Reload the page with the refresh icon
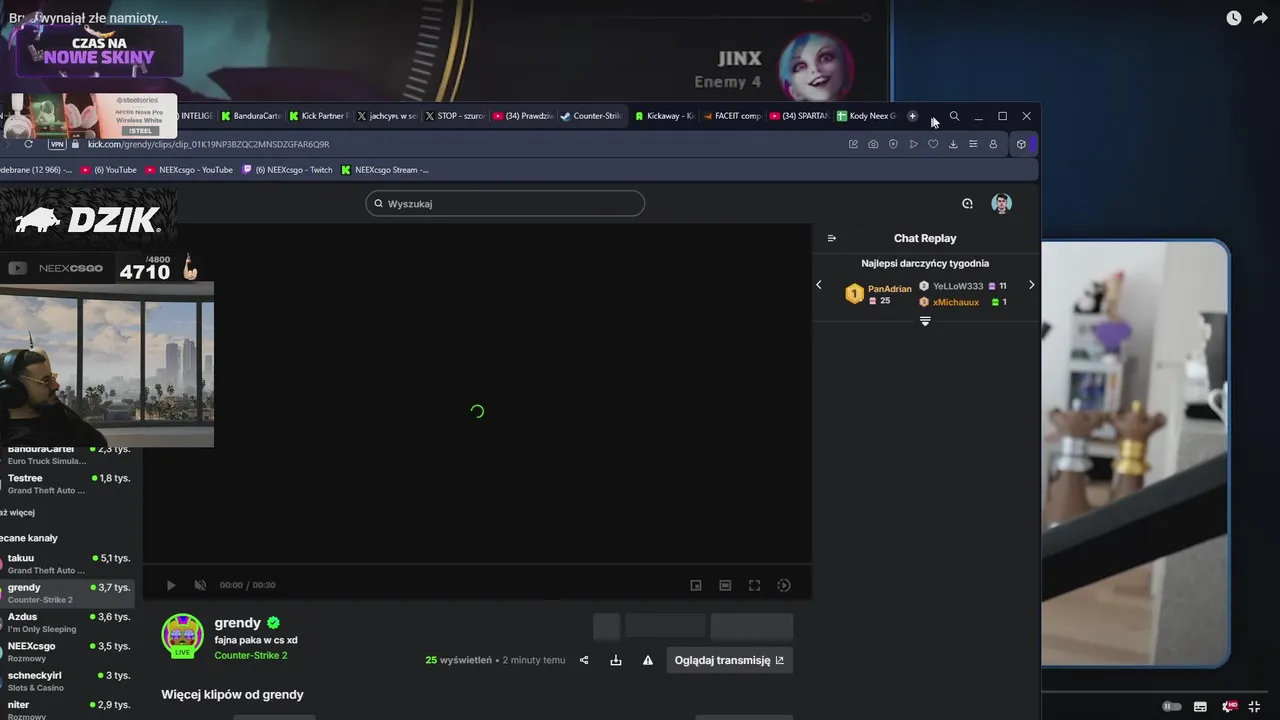 [x=28, y=144]
